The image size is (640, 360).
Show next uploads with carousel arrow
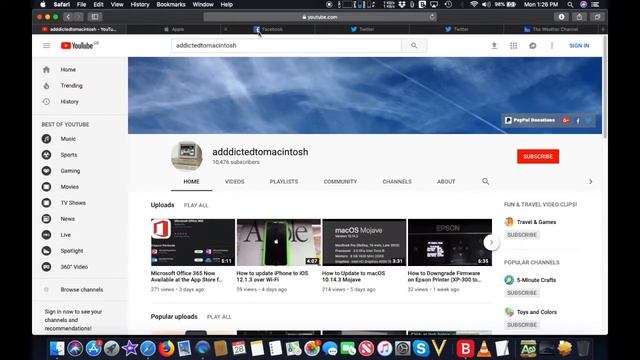tap(491, 242)
